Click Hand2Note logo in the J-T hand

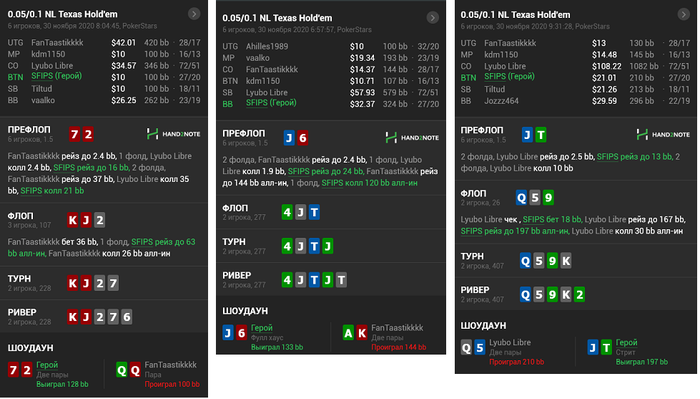(x=663, y=134)
